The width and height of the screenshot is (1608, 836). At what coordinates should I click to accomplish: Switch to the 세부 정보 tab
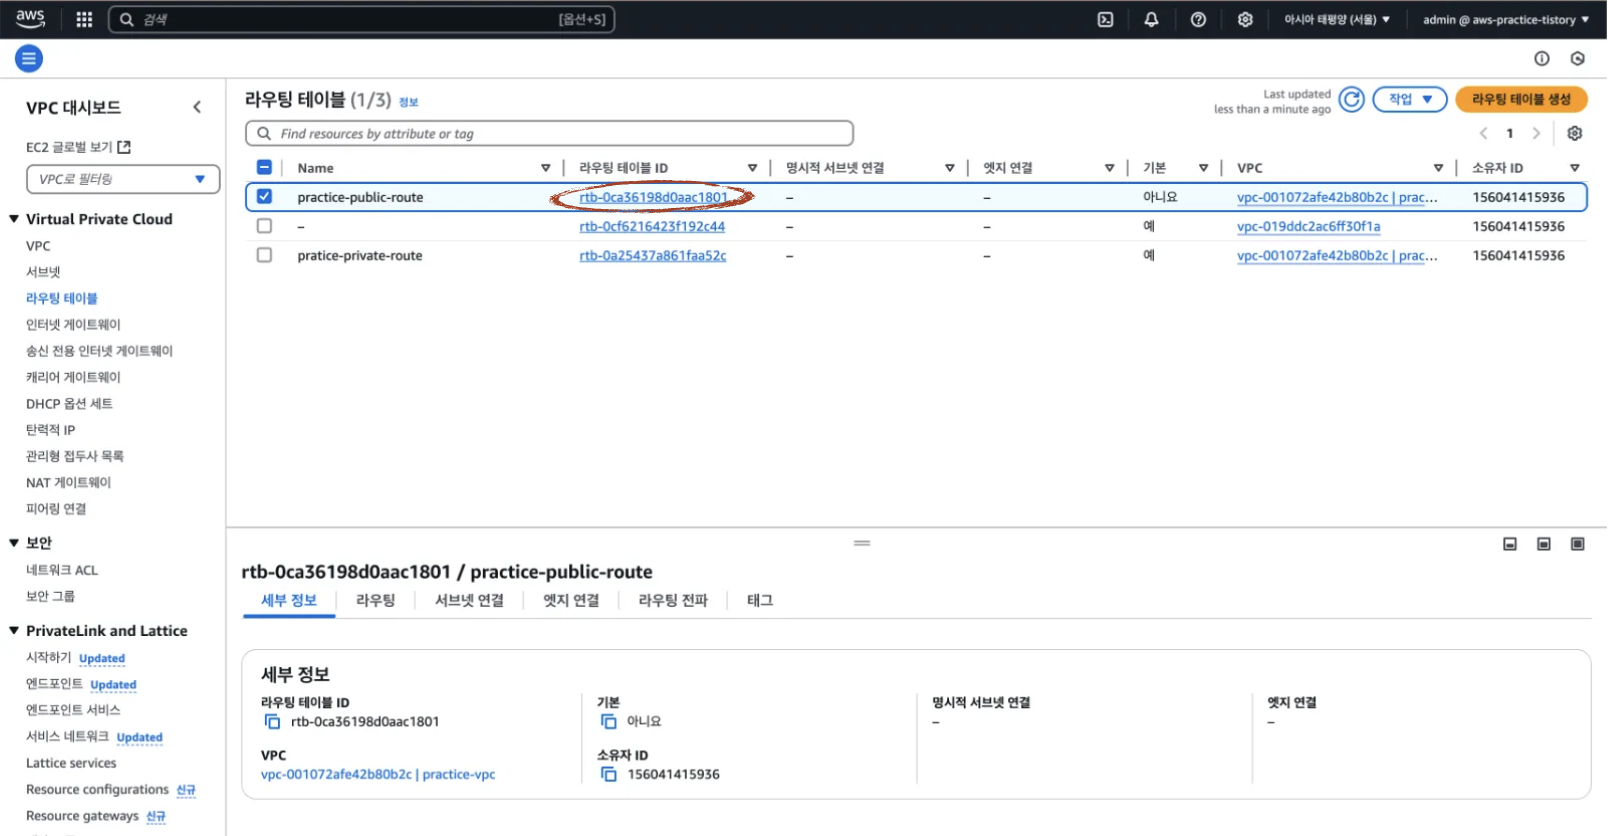[x=289, y=600]
